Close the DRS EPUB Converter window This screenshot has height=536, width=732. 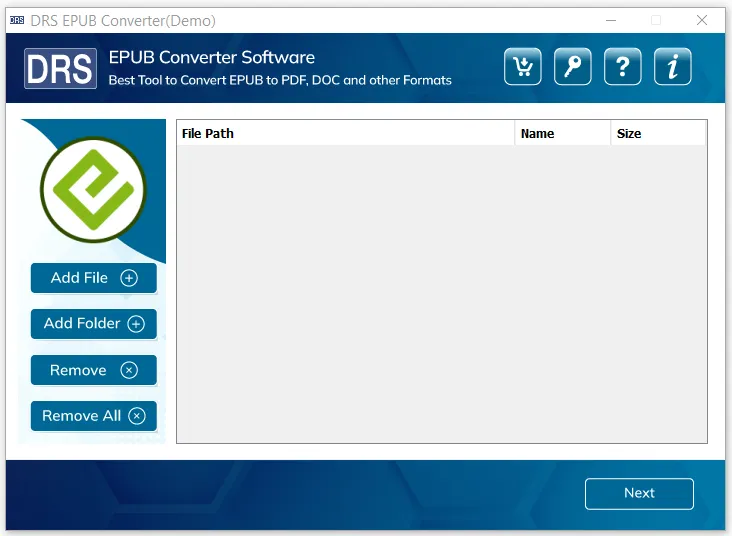point(702,20)
